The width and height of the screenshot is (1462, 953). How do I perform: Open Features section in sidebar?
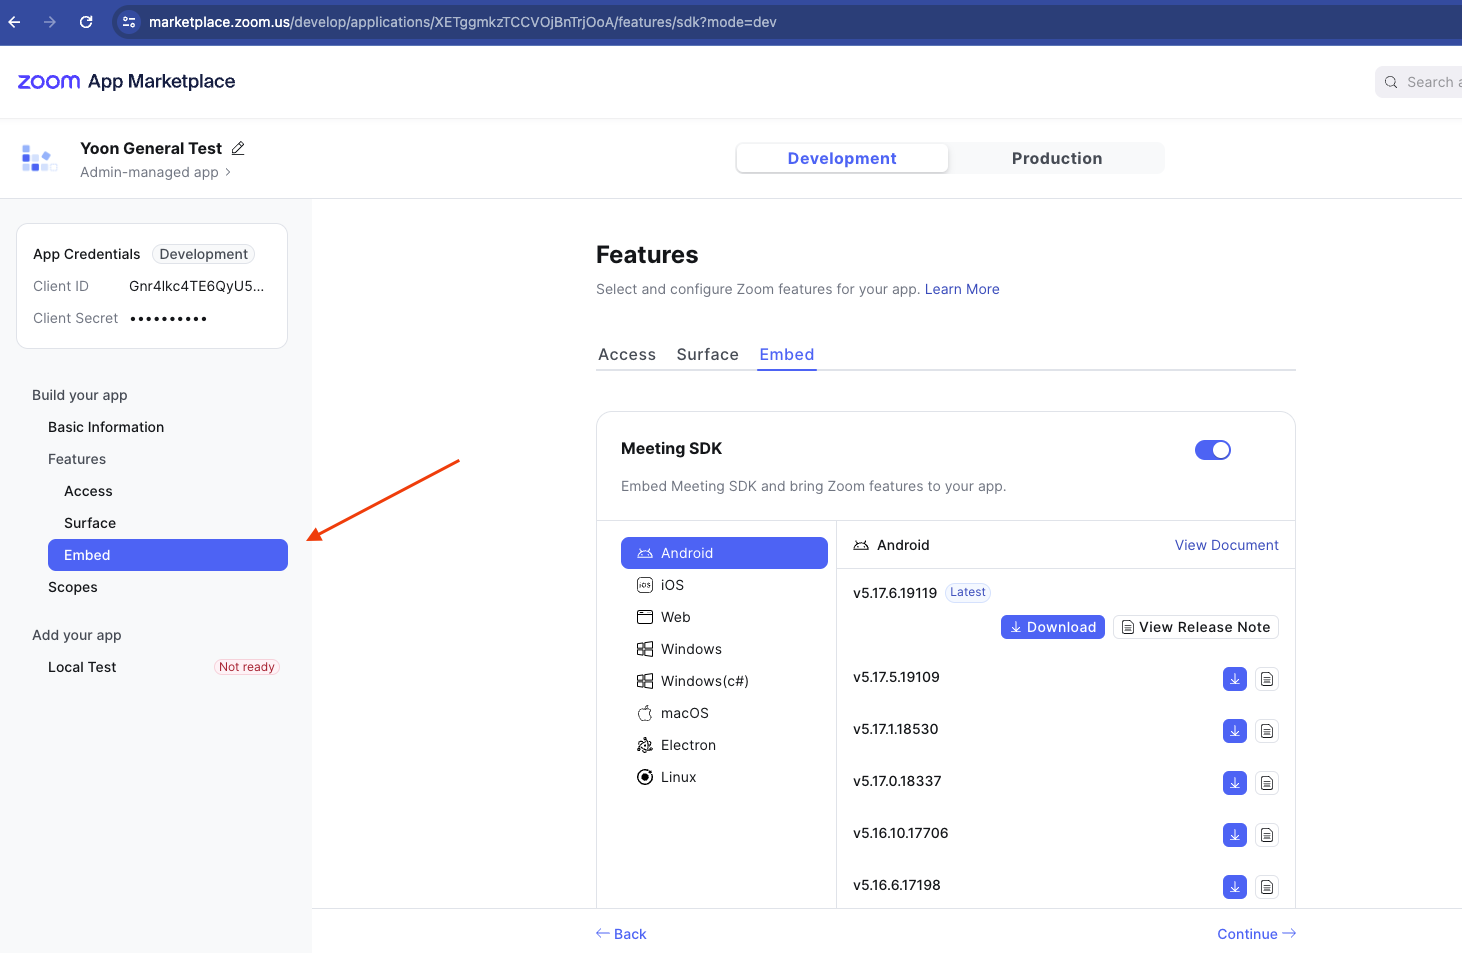77,459
